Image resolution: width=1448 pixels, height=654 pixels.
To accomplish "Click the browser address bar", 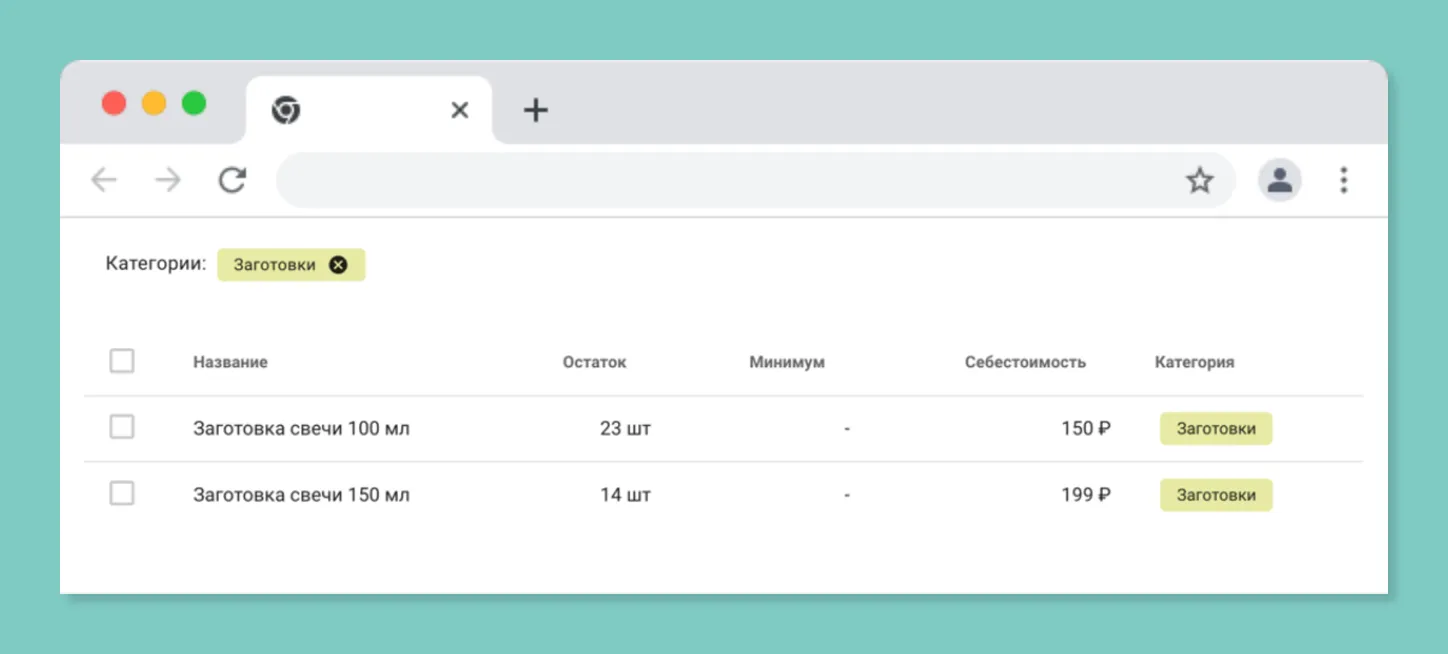I will 756,180.
